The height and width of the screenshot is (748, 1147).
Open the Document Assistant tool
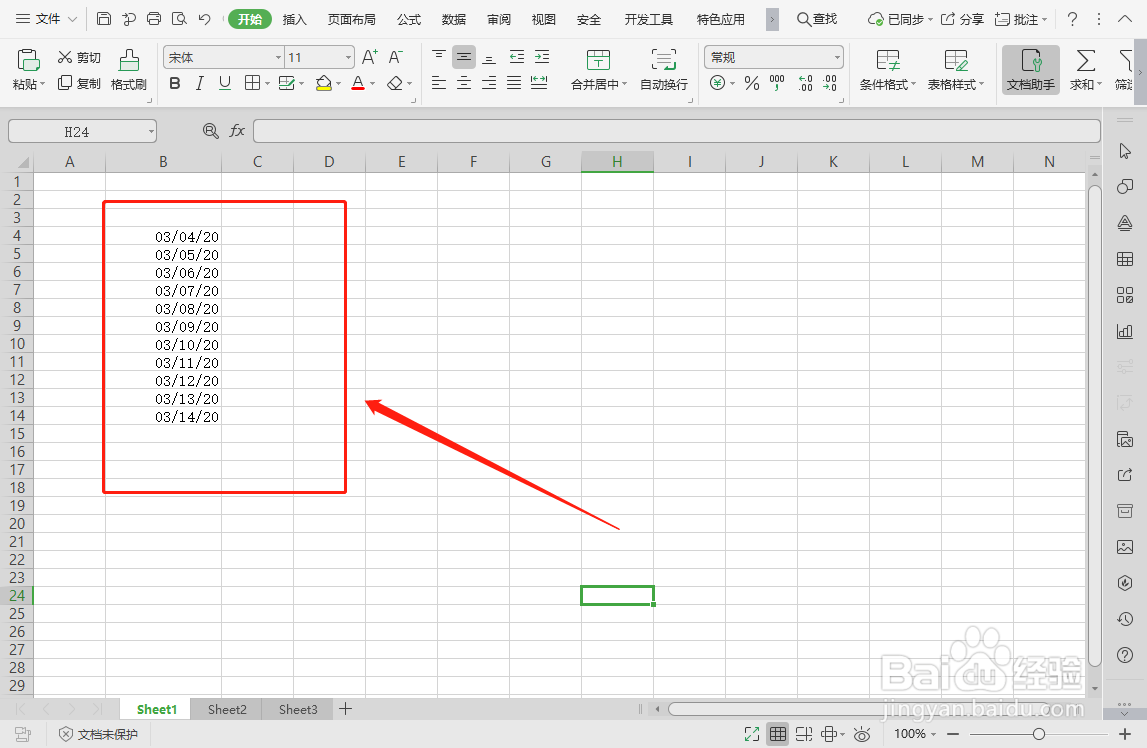[x=1031, y=70]
